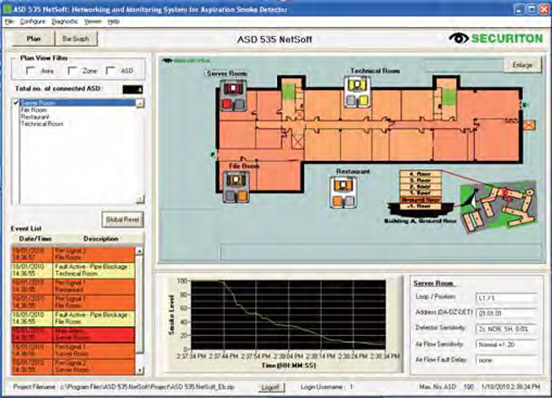Viewport: 552px width, 398px height.
Task: Select Technical Room in the ASD list
Action: pos(42,124)
